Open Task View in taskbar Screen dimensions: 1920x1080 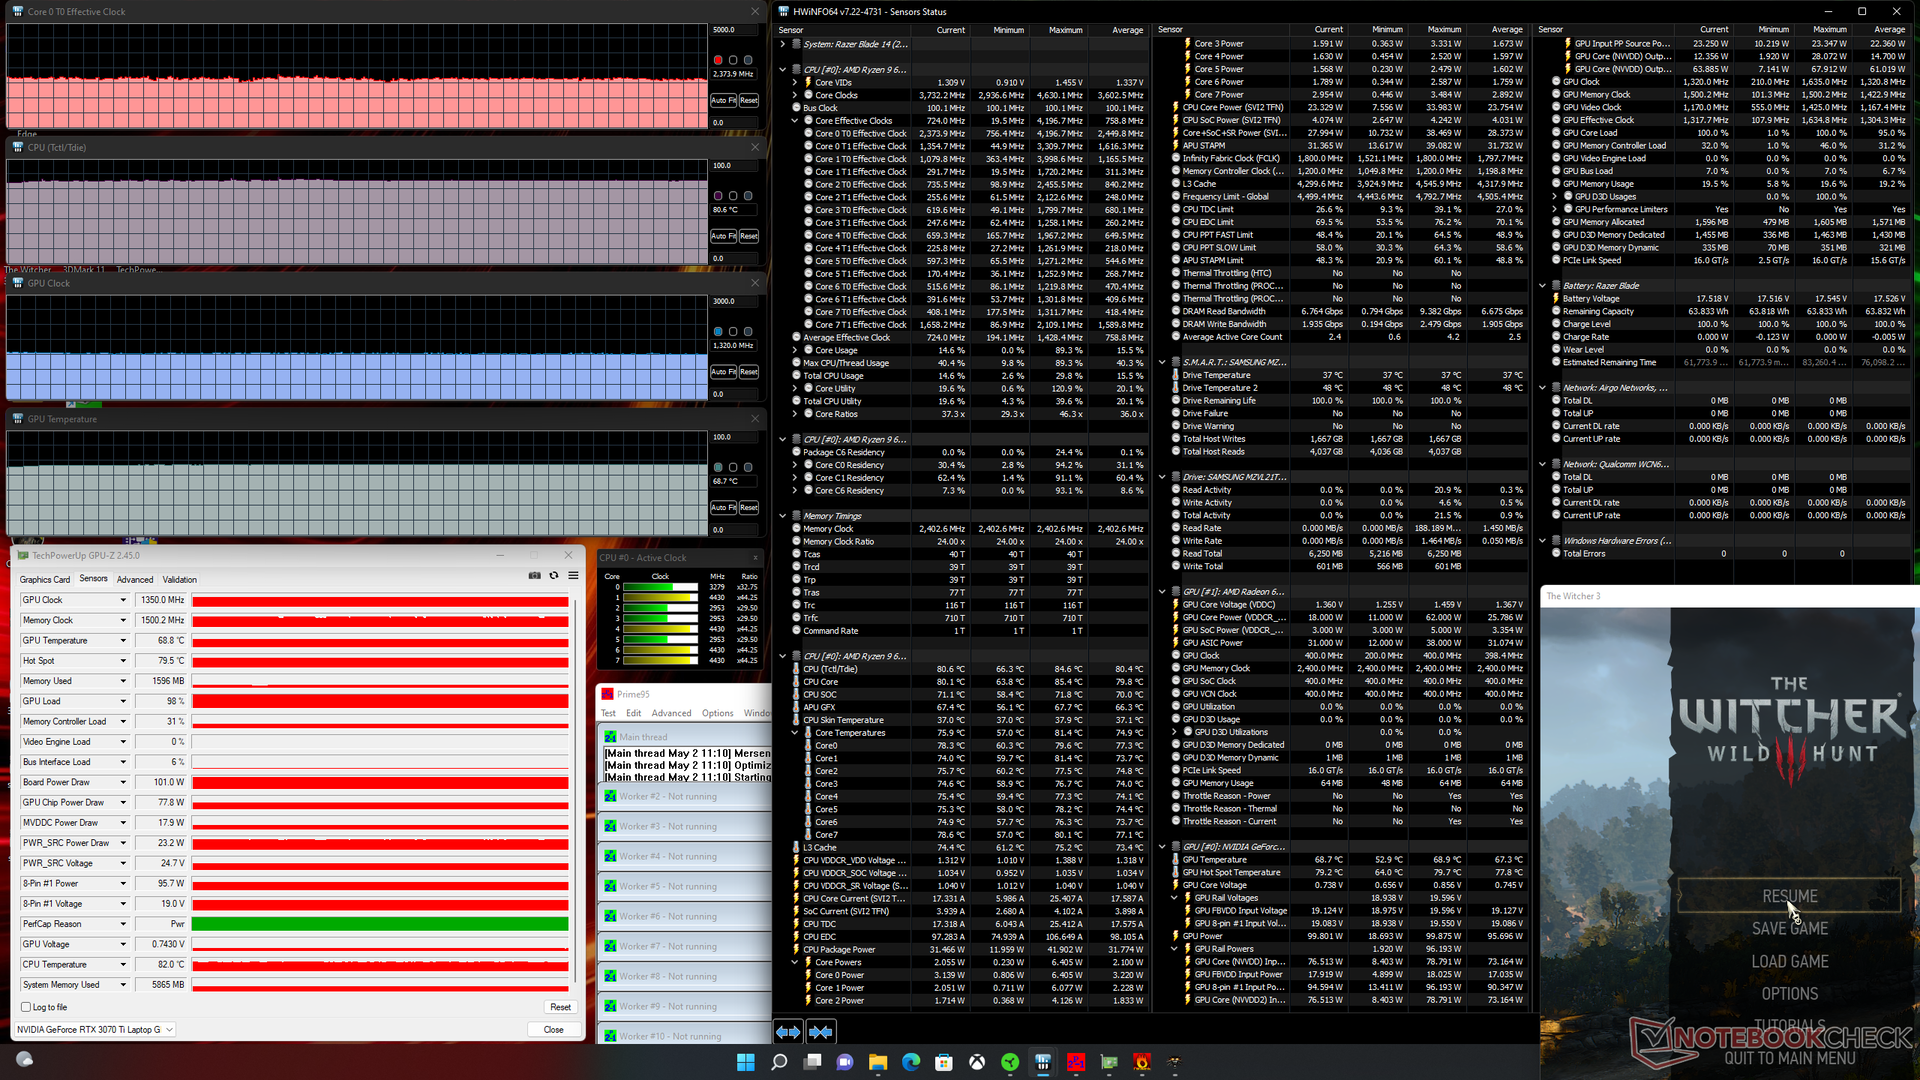812,1062
